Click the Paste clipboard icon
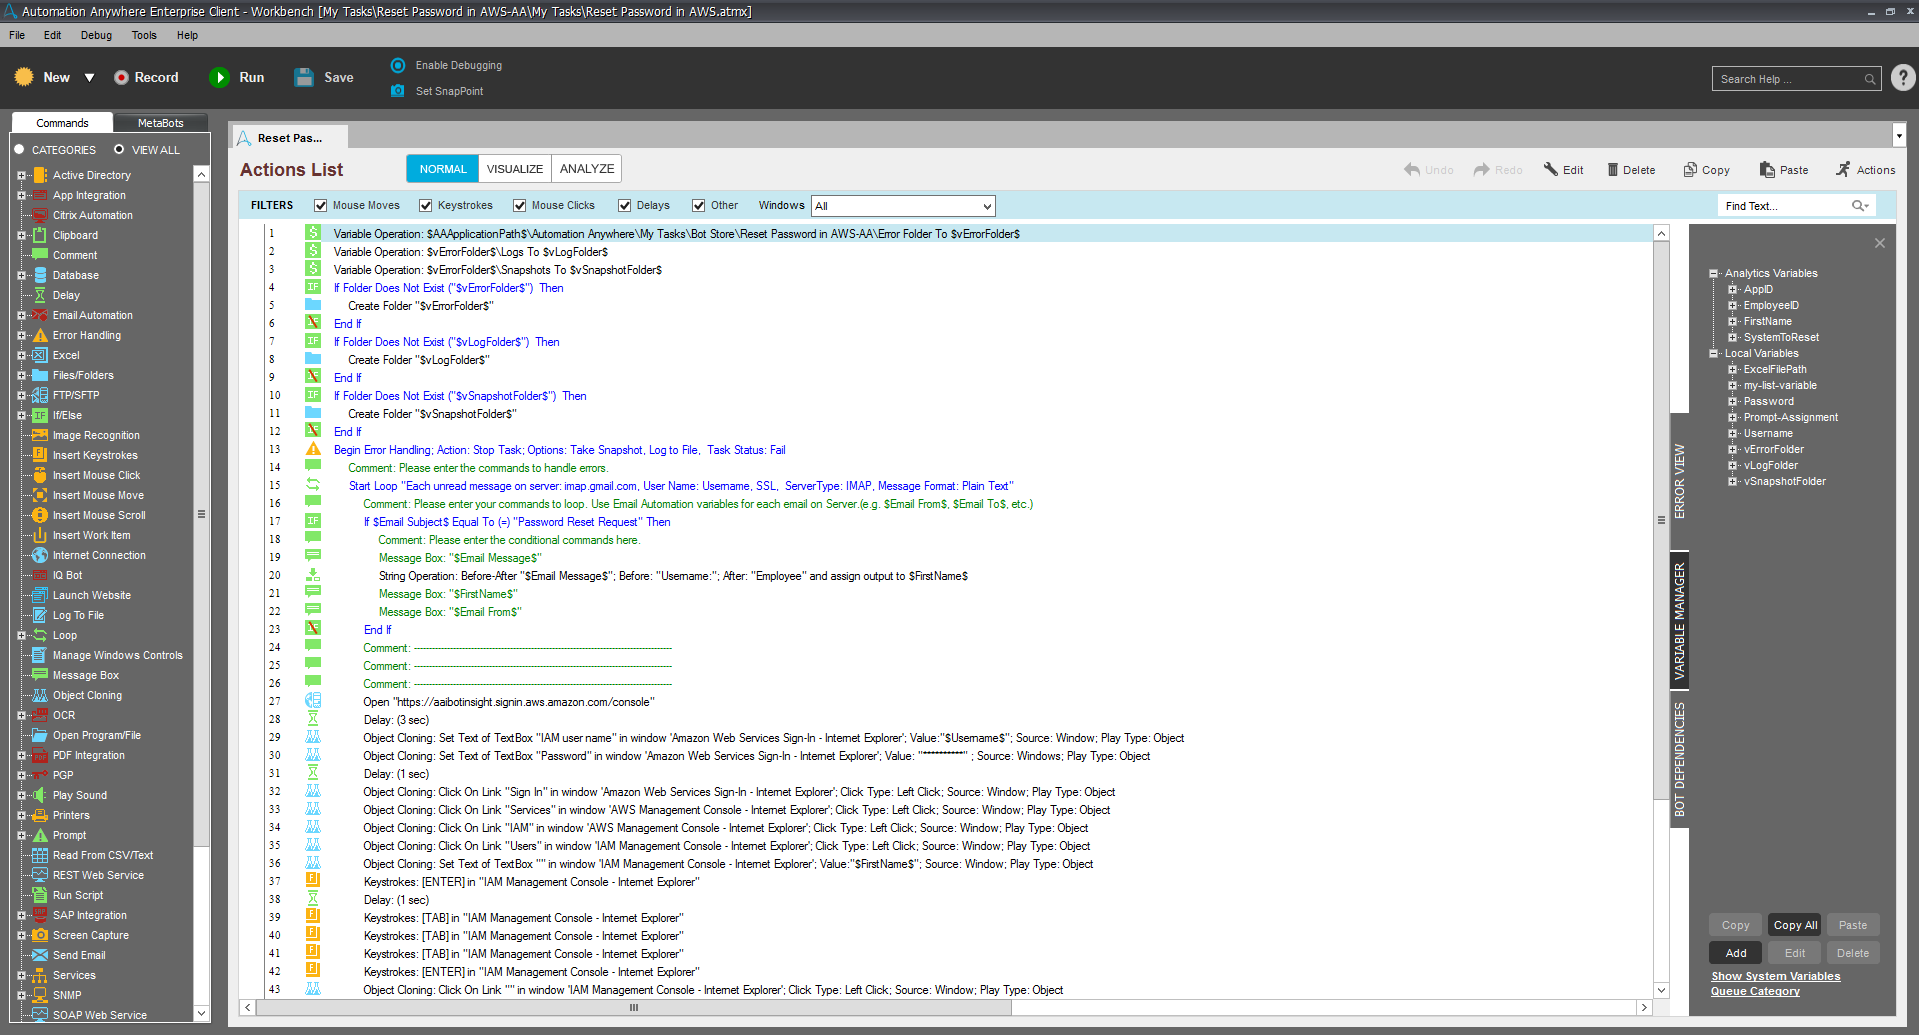 [1767, 170]
